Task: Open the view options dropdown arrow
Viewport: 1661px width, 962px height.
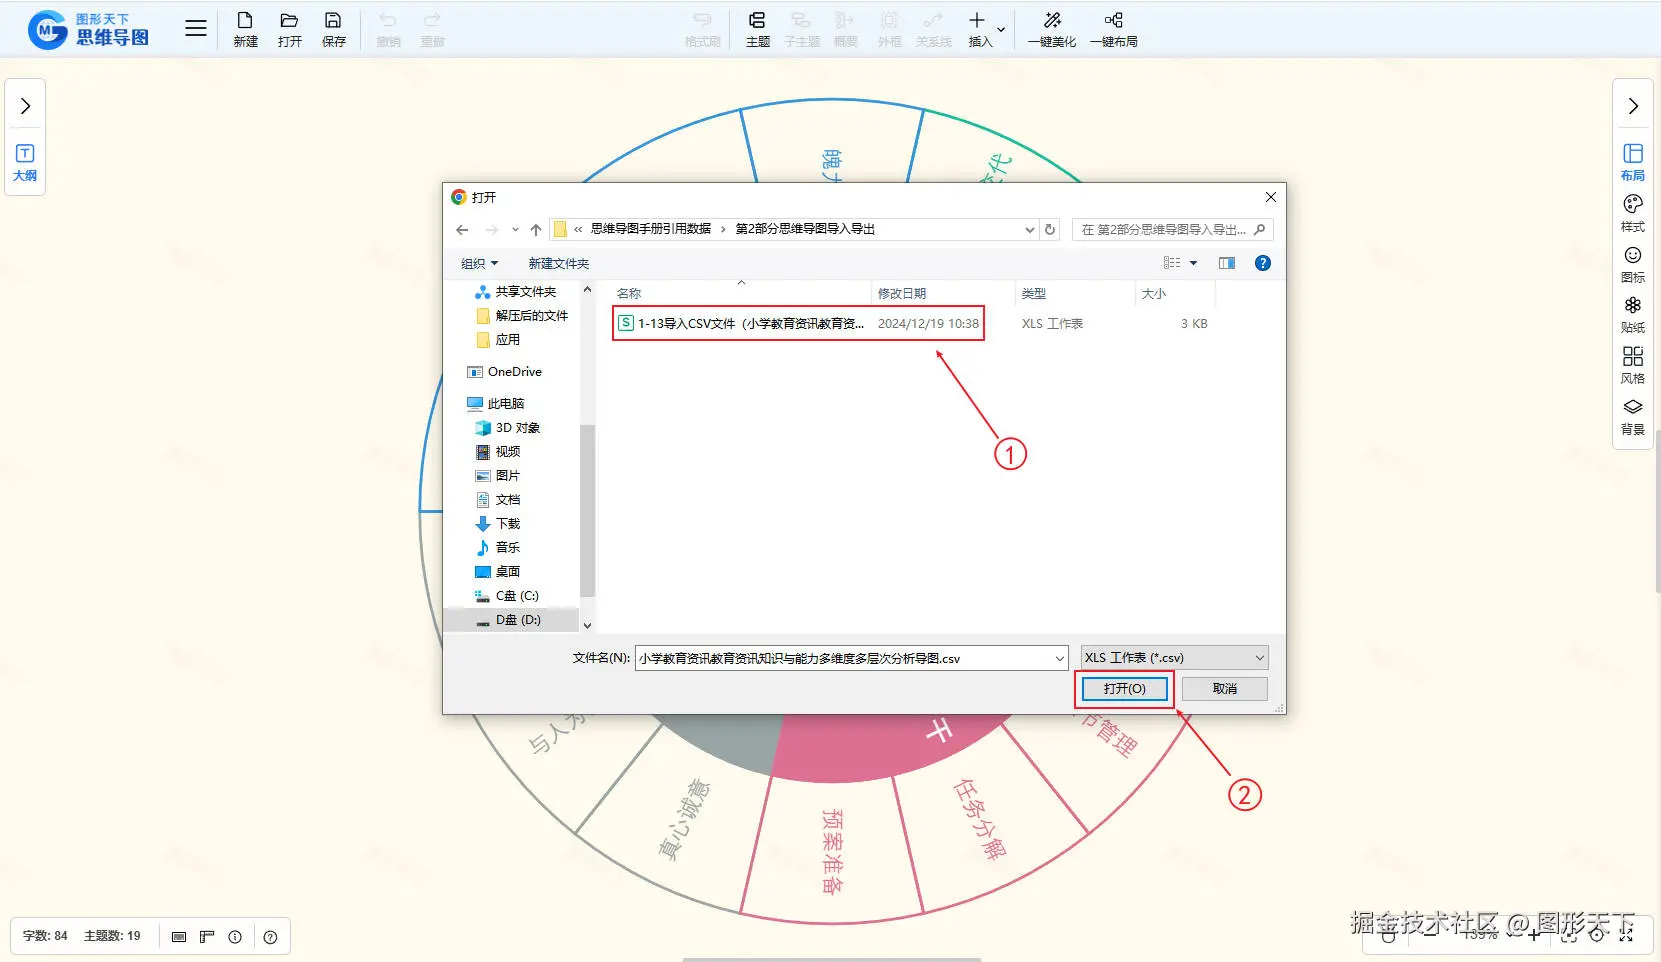Action: click(x=1193, y=263)
